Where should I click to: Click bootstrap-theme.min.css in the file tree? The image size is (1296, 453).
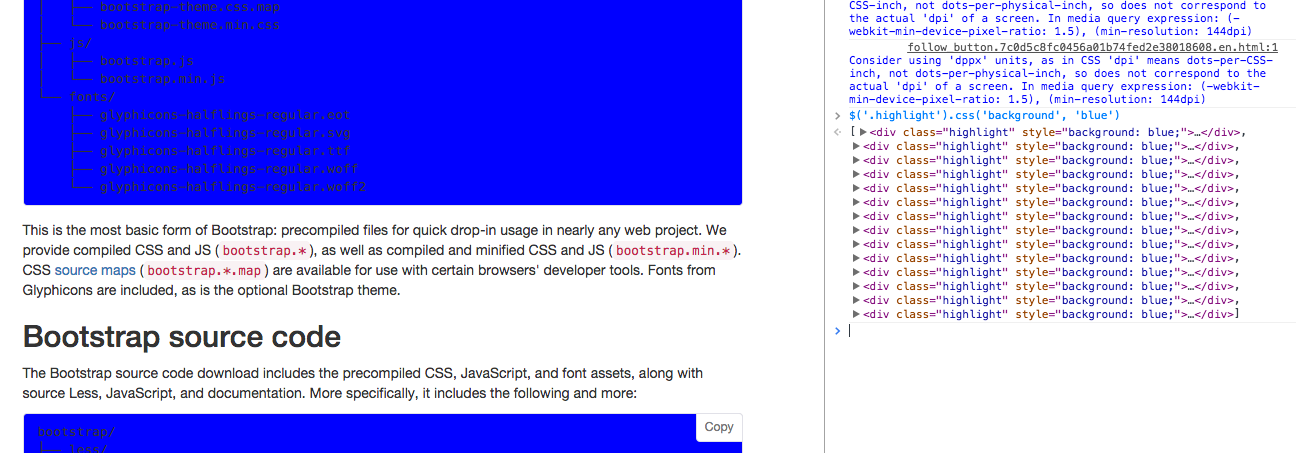(190, 25)
